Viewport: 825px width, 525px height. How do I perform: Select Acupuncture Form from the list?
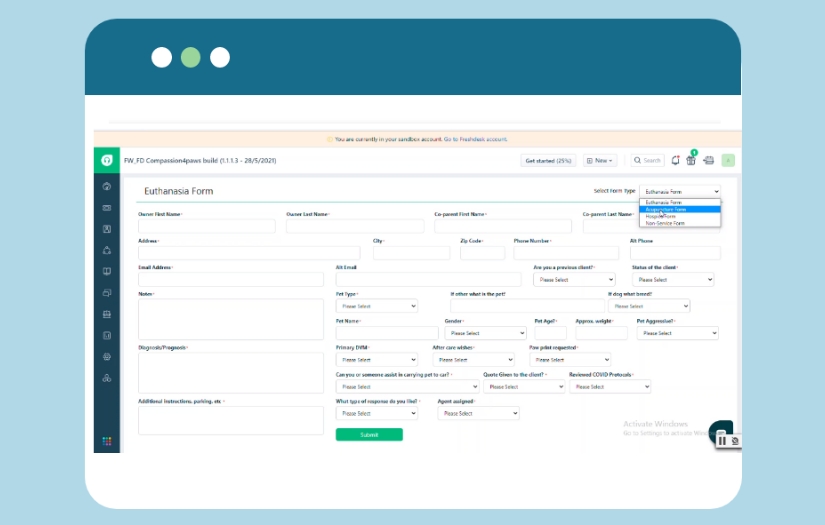[x=666, y=209]
